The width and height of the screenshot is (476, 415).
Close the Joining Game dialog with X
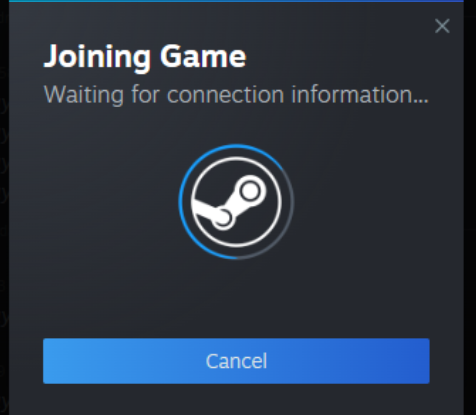tap(442, 26)
